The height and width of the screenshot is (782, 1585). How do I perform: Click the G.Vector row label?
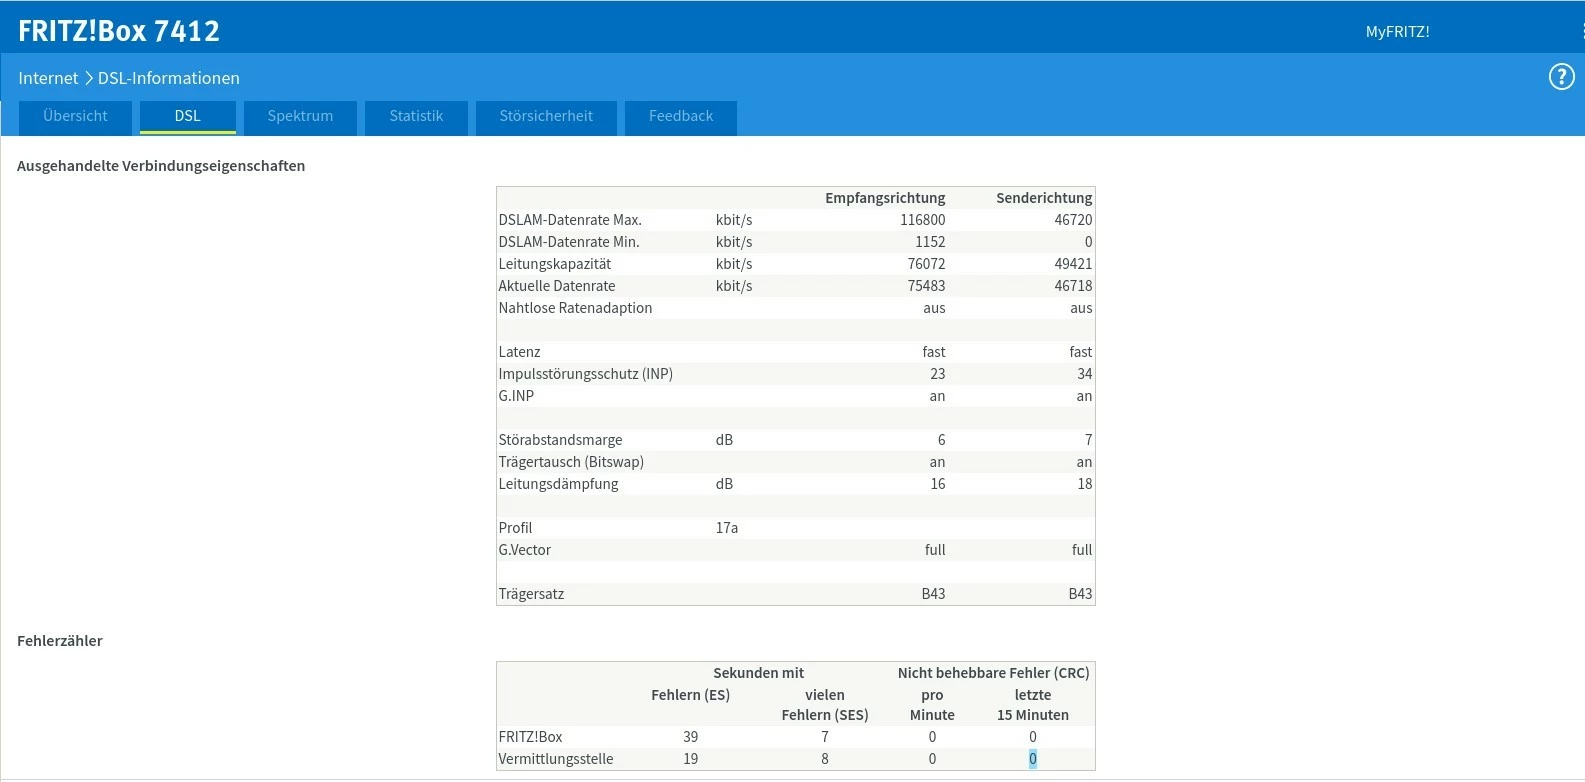[x=525, y=550]
